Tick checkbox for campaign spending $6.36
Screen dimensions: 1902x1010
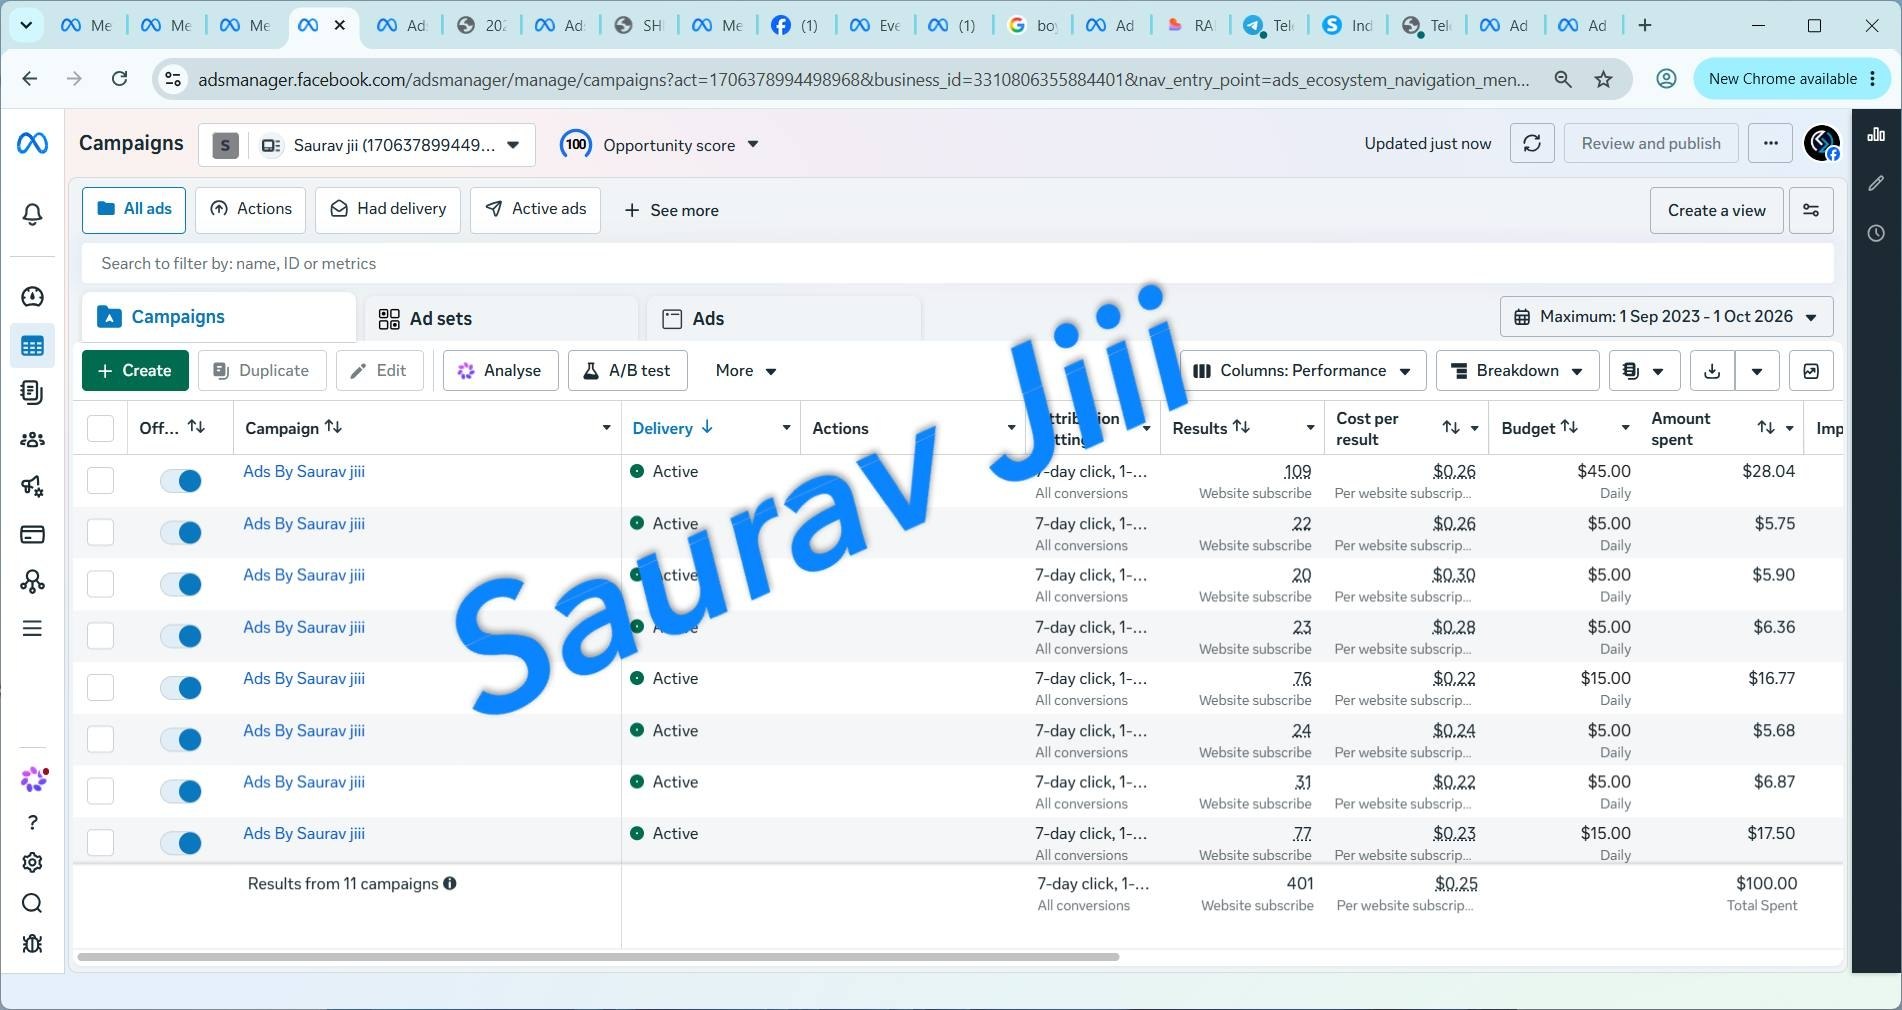pyautogui.click(x=100, y=636)
